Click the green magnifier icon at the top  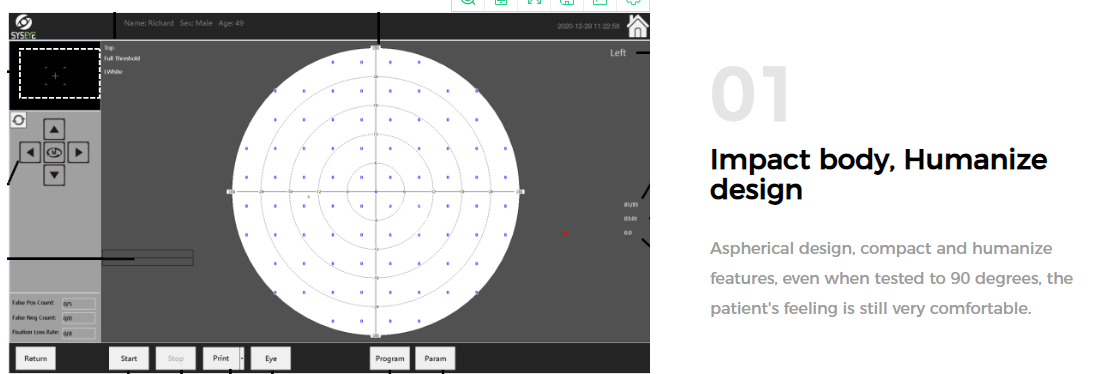click(x=467, y=2)
